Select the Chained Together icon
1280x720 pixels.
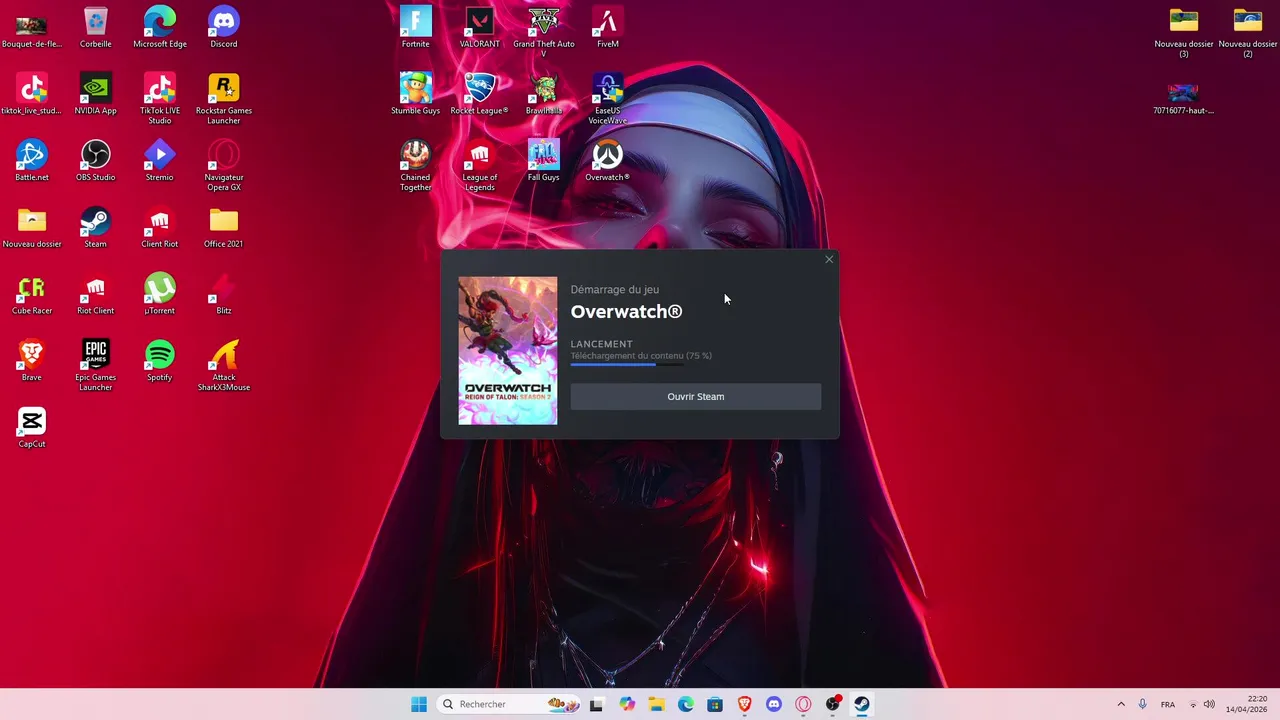click(x=415, y=165)
